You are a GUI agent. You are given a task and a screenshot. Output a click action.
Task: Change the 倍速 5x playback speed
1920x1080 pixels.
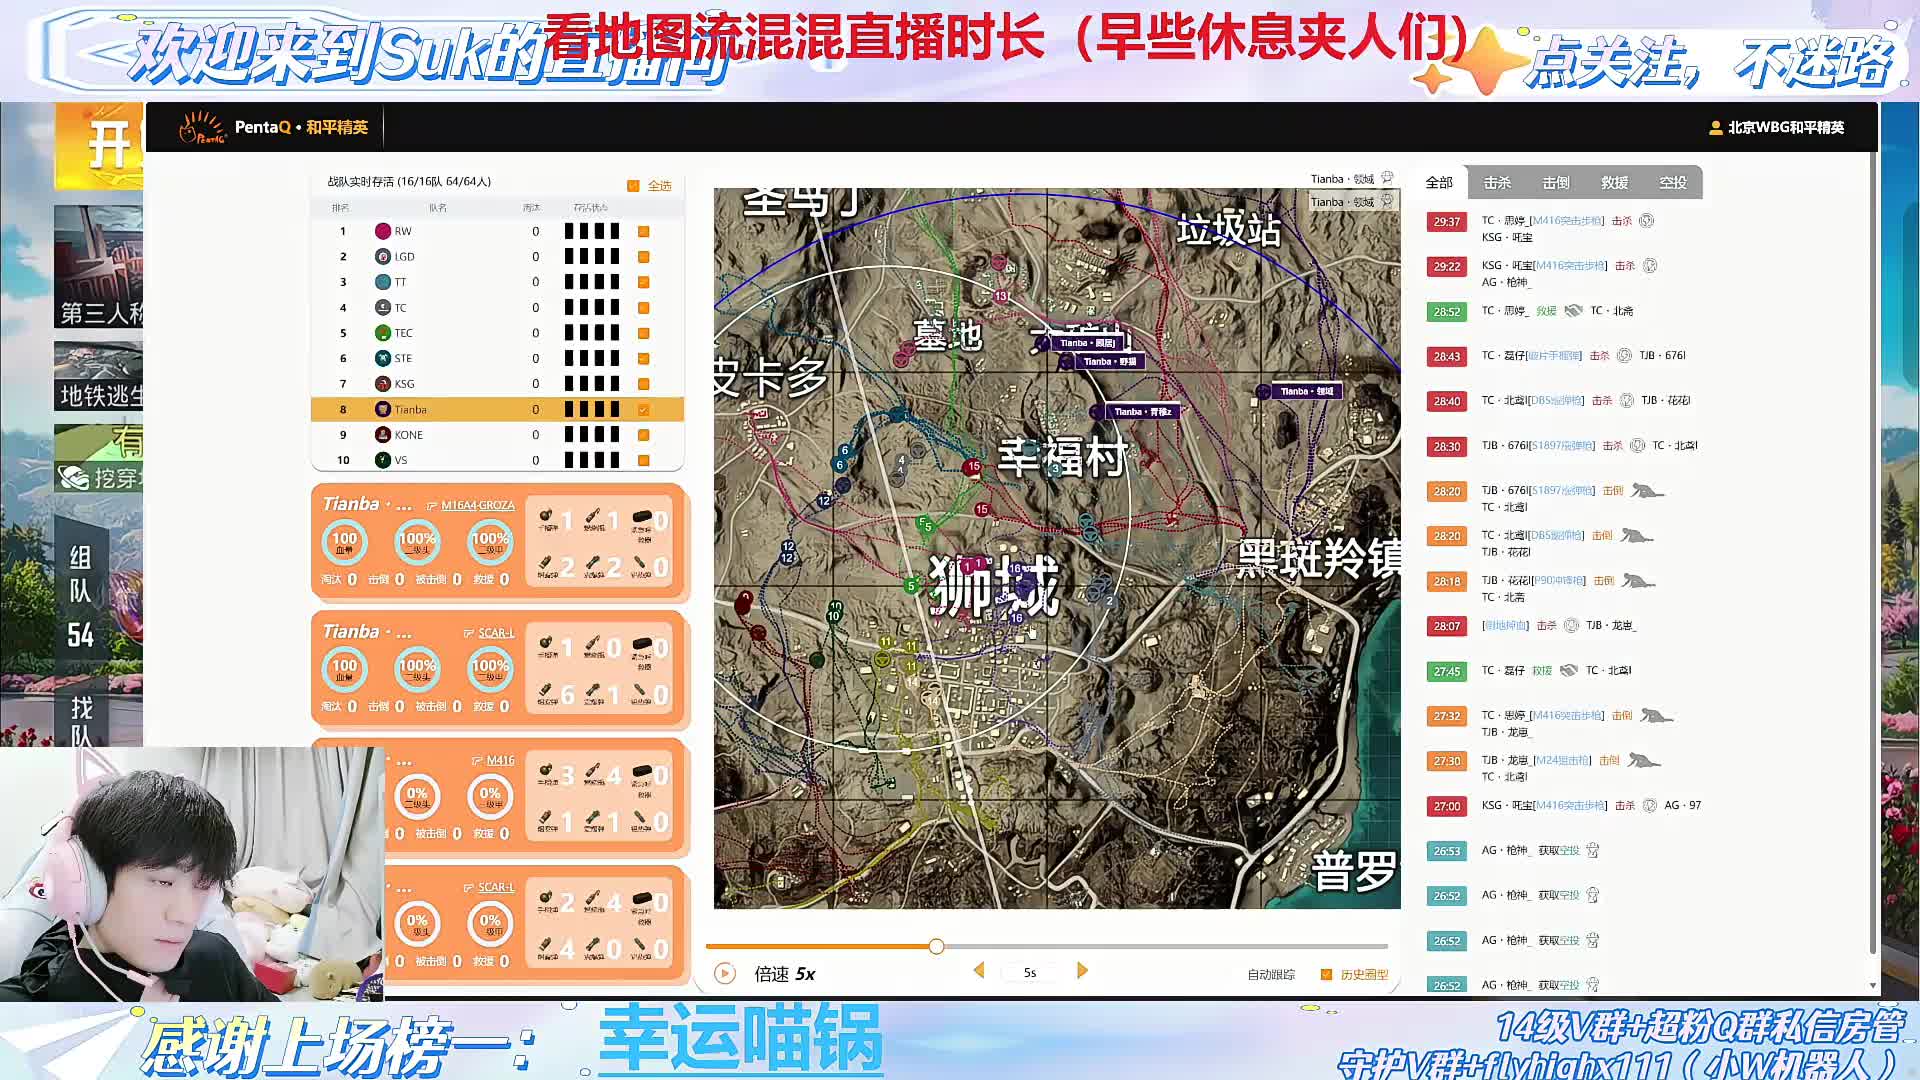pyautogui.click(x=785, y=974)
